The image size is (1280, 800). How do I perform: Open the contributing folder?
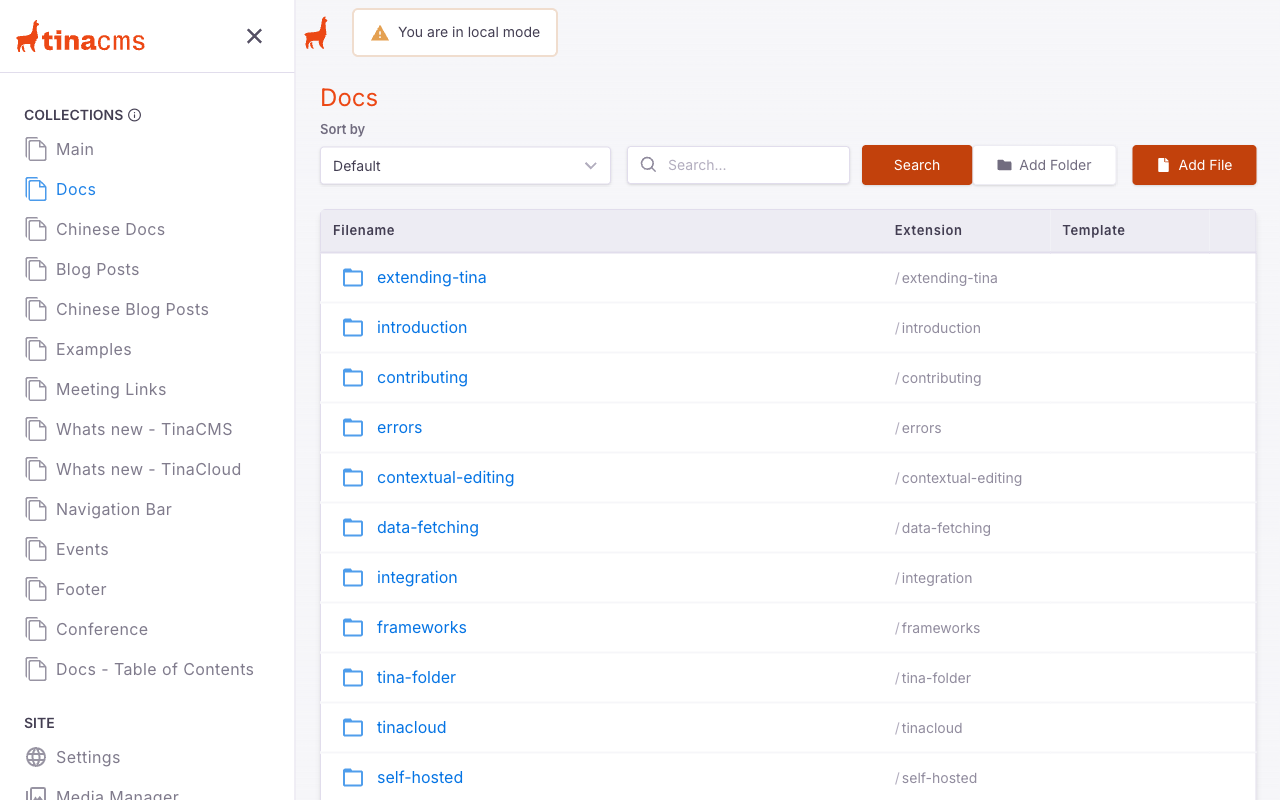coord(422,377)
